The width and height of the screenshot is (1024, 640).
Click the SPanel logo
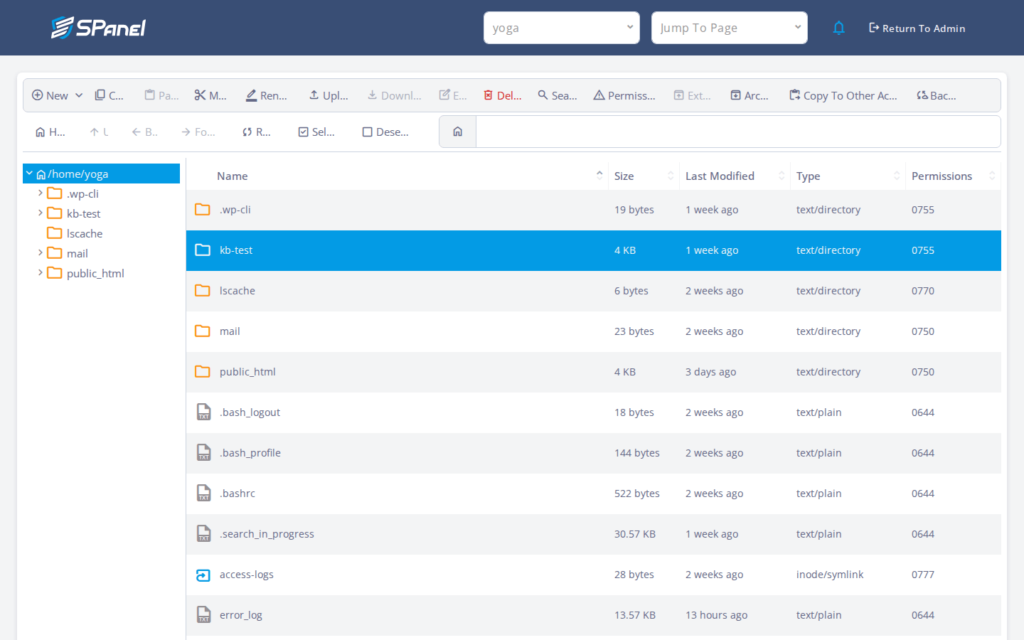[99, 27]
